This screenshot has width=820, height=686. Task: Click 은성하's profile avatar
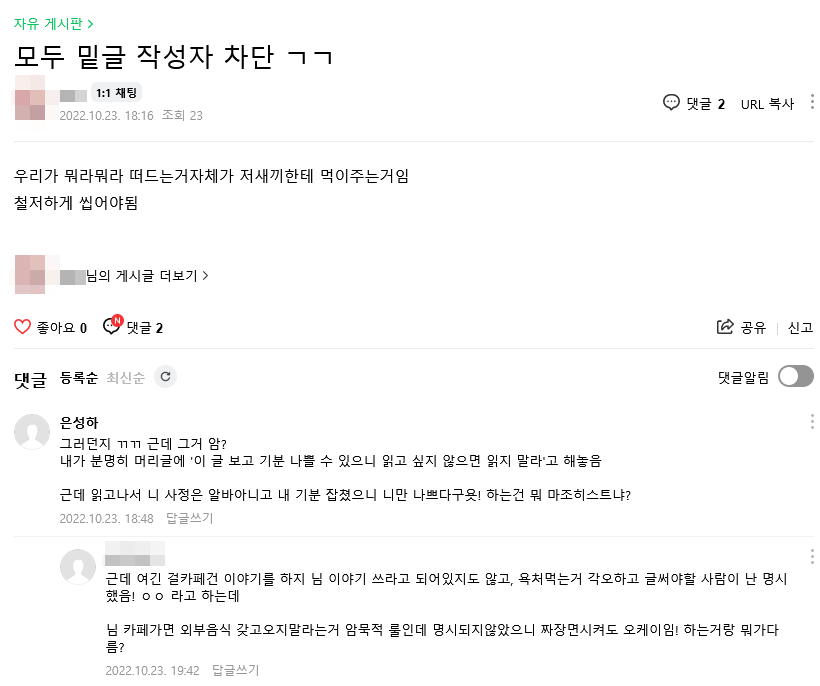32,431
